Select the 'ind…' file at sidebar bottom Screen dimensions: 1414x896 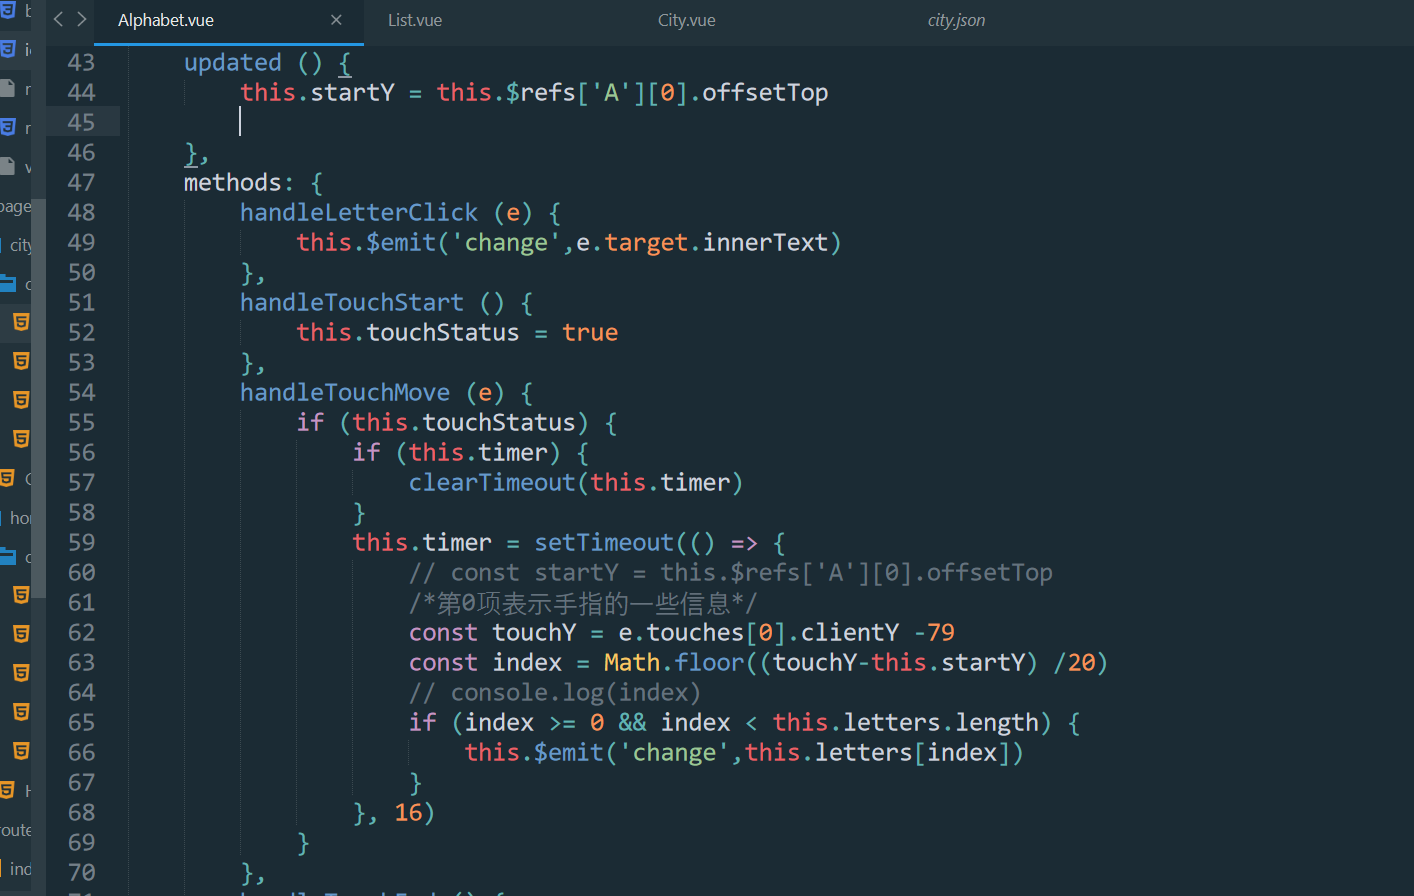tap(17, 869)
